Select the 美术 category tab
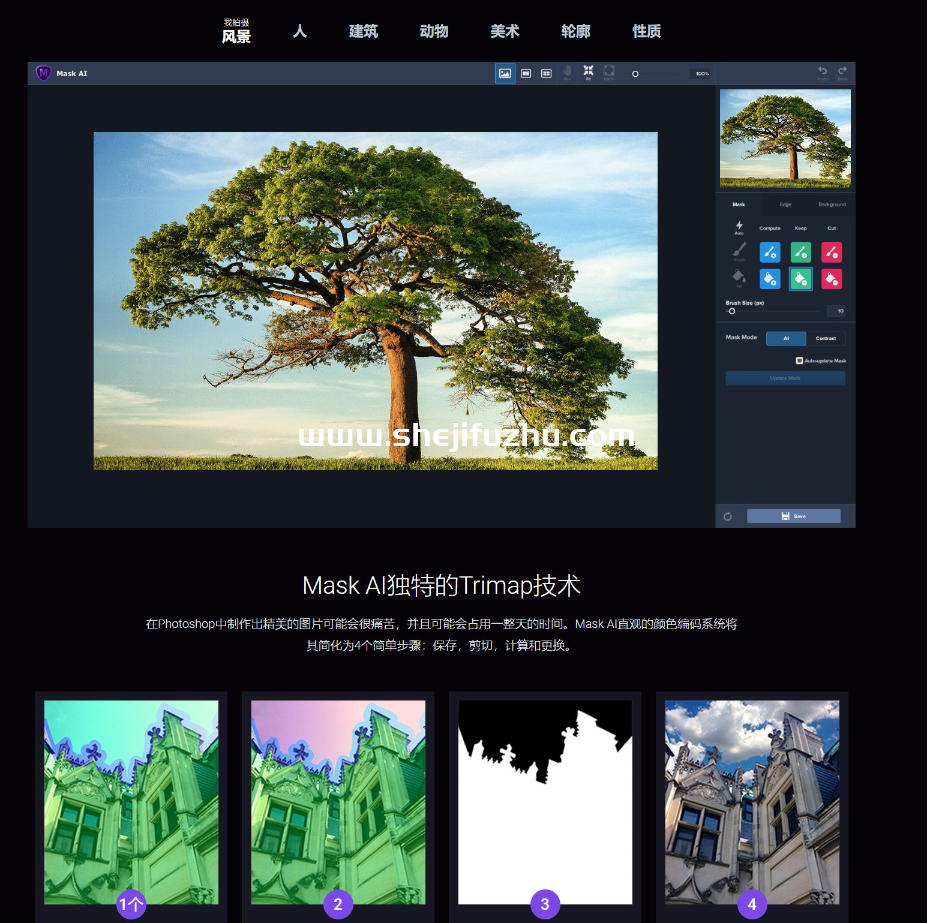This screenshot has width=929, height=923. [505, 31]
